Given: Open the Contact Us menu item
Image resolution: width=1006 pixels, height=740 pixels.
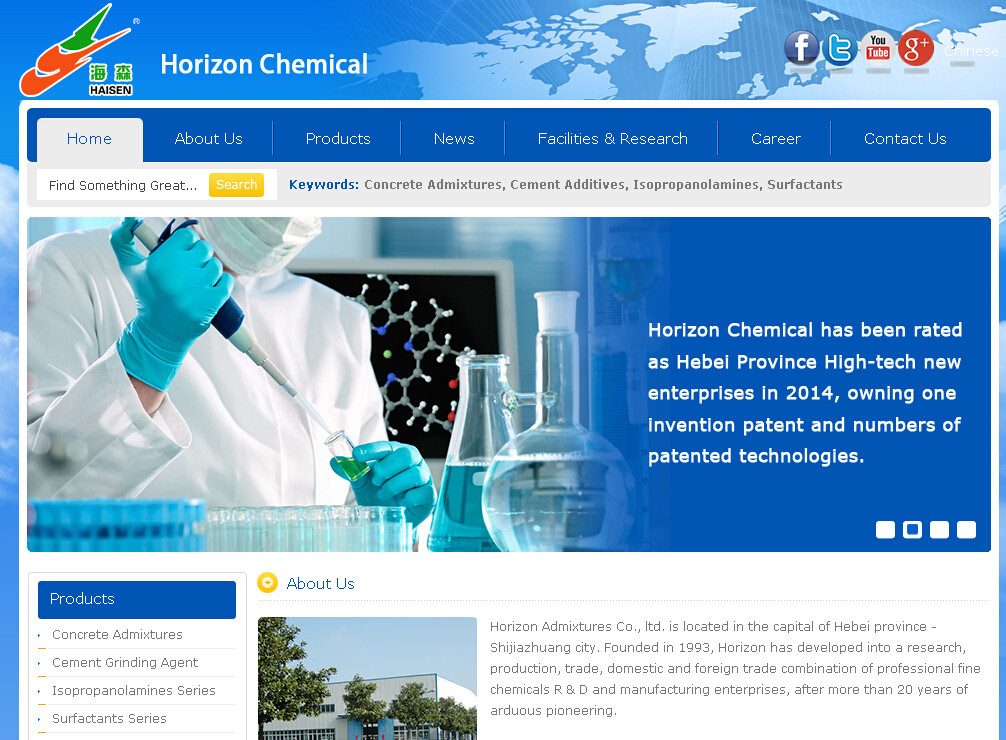Looking at the screenshot, I should [905, 139].
